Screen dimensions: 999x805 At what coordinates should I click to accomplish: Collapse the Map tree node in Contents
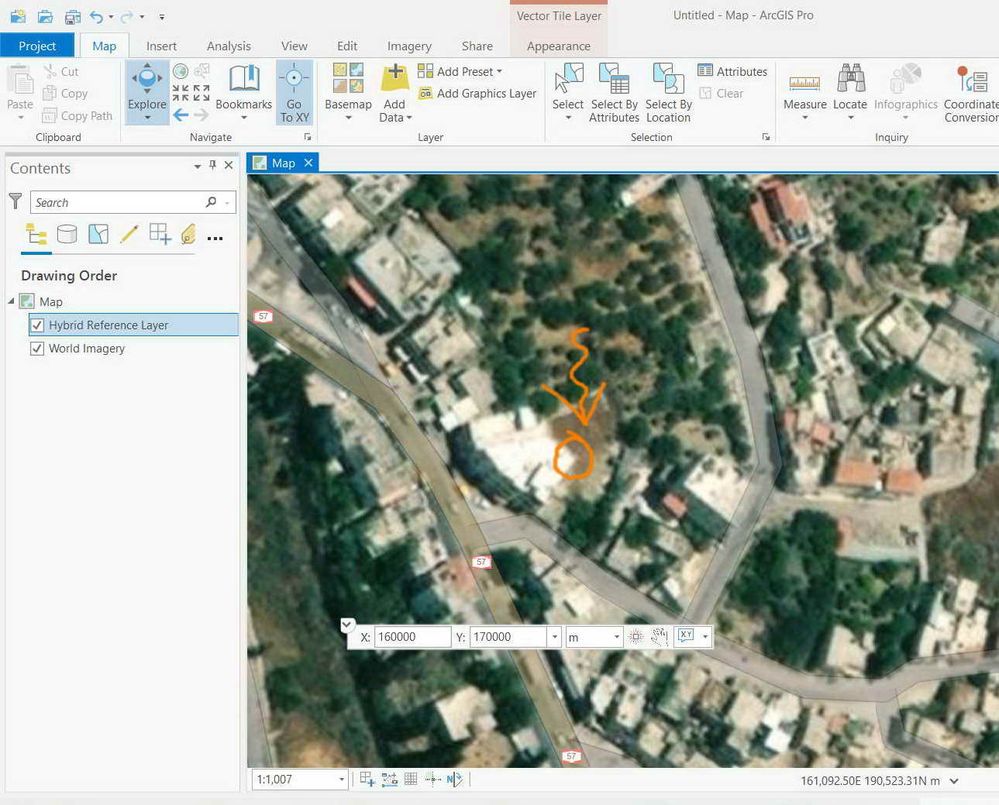(x=10, y=301)
